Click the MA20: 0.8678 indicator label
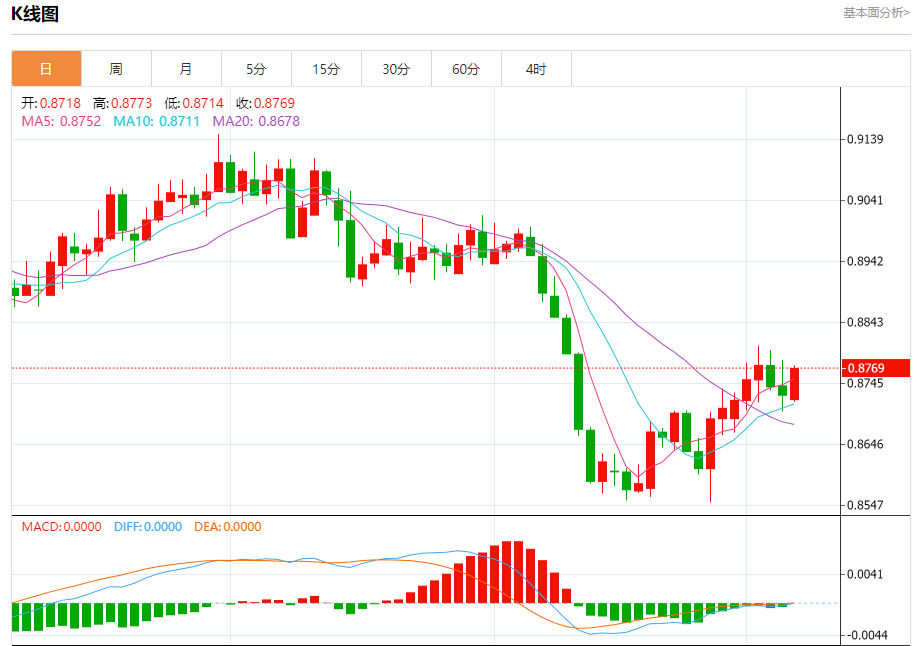This screenshot has height=646, width=918. (x=256, y=121)
